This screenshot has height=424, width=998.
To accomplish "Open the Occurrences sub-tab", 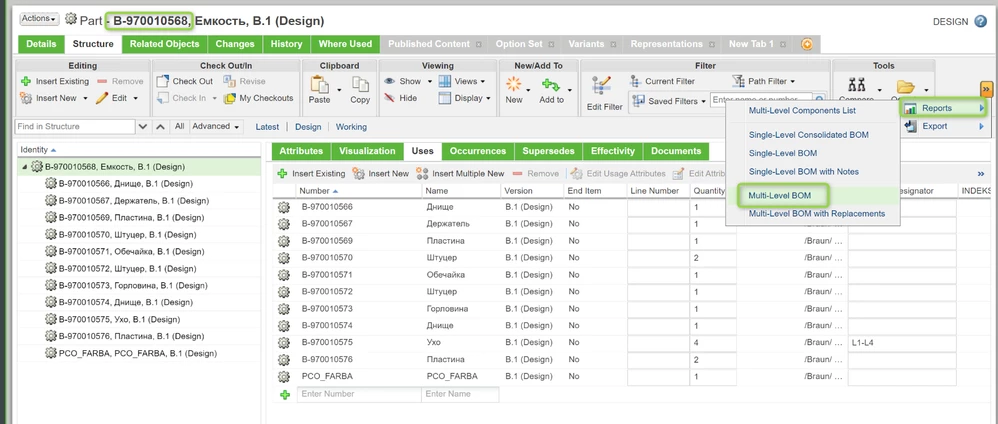I will (x=478, y=151).
